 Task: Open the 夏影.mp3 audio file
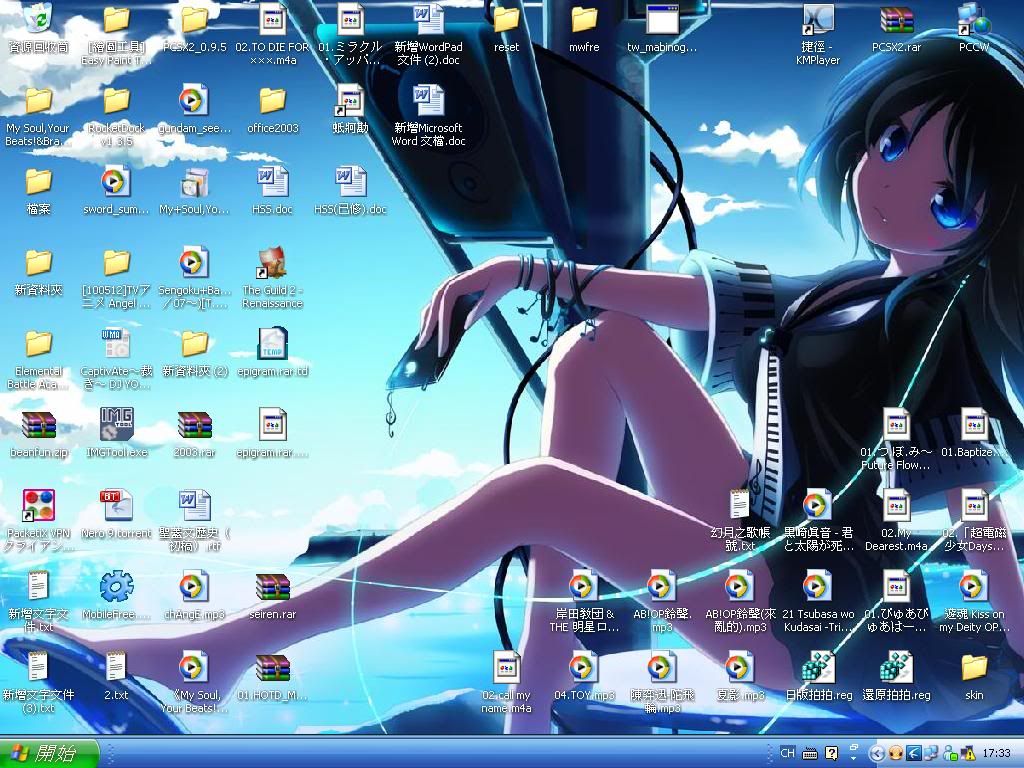739,667
